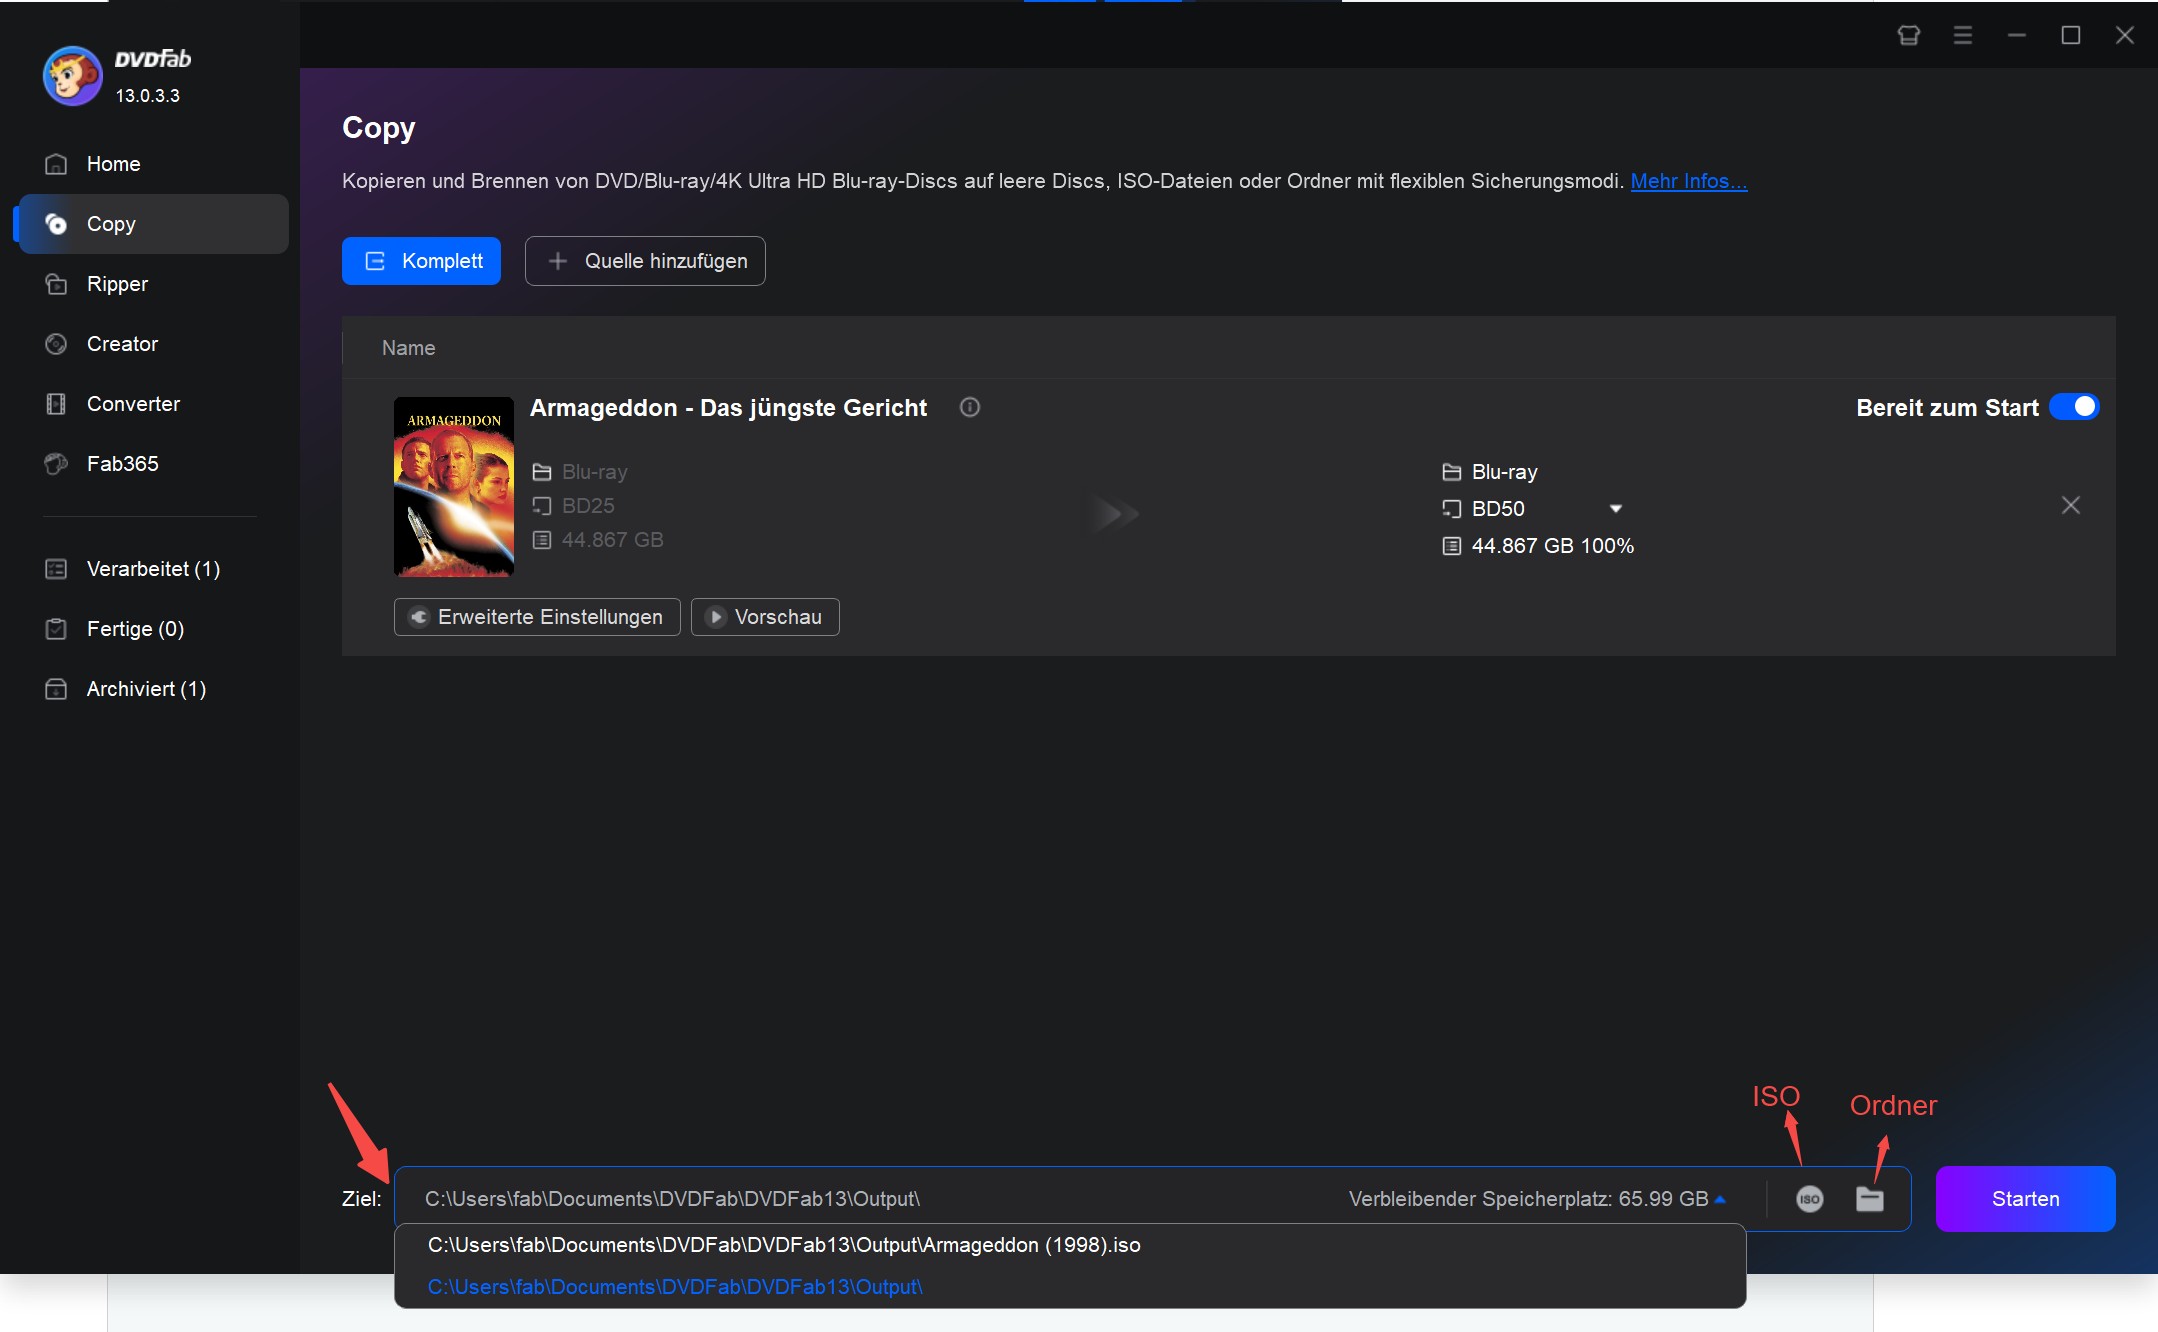The image size is (2158, 1332).
Task: Show Verarbeitet (1) task list
Action: point(152,569)
